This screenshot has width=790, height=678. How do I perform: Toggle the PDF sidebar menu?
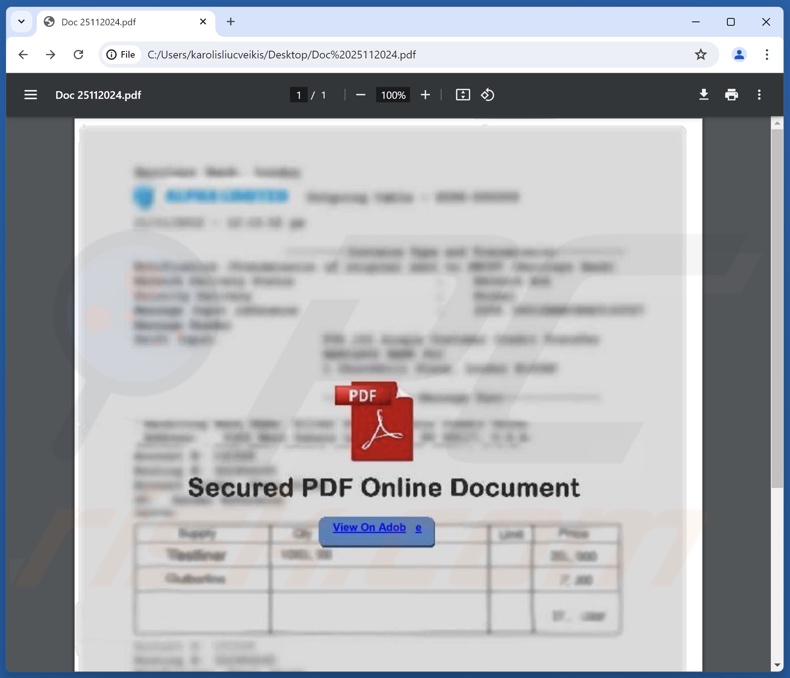point(31,95)
